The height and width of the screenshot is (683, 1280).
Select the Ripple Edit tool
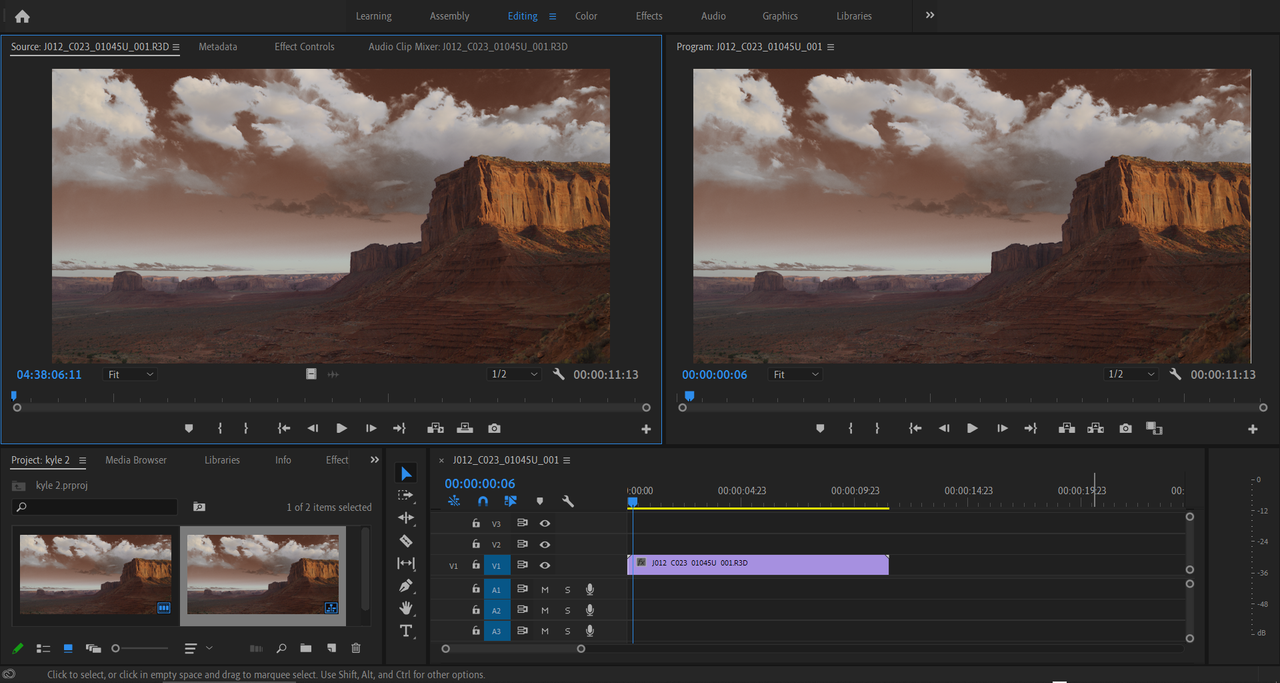click(x=406, y=518)
